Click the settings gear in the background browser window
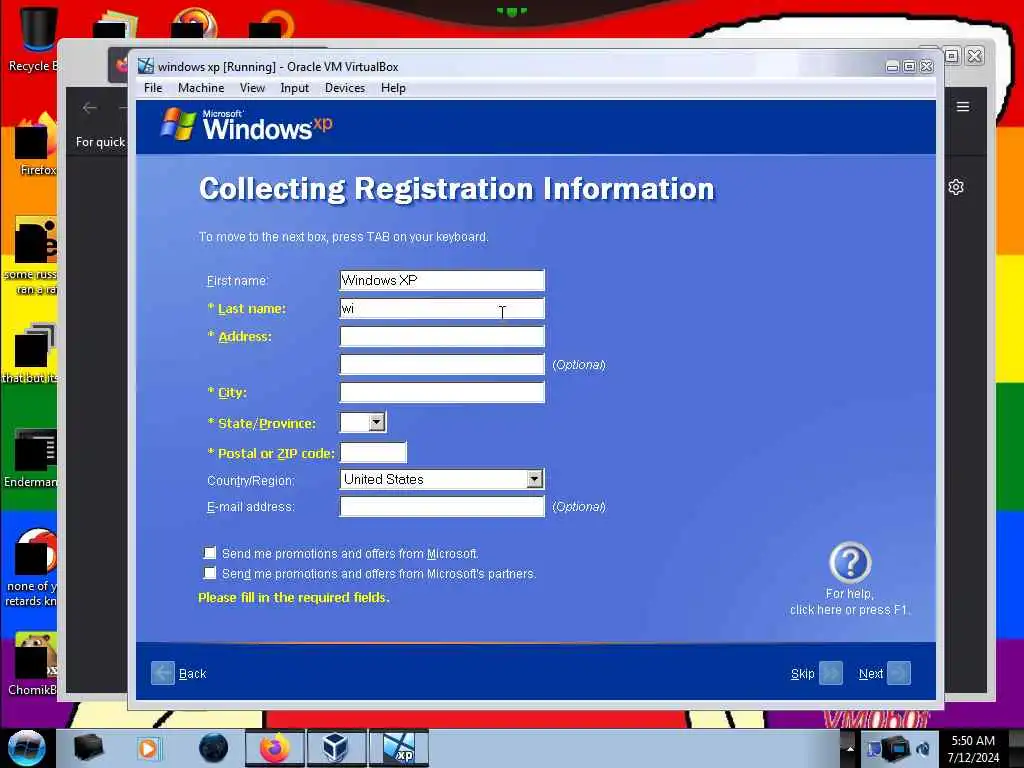Image resolution: width=1024 pixels, height=768 pixels. tap(956, 187)
